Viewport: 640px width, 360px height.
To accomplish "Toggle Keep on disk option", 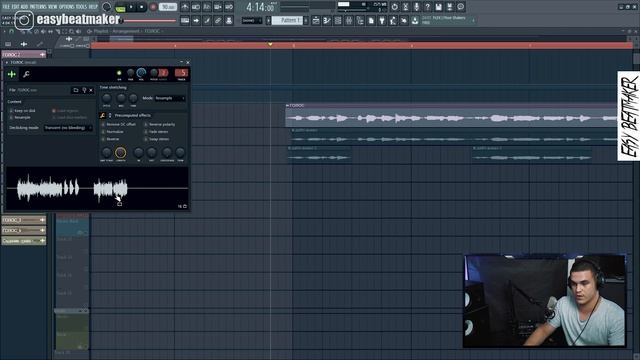I will [22, 111].
